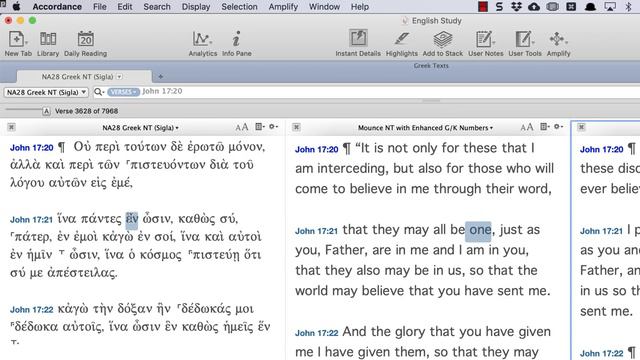
Task: Click the Greek word πιστευόντων
Action: (168, 165)
